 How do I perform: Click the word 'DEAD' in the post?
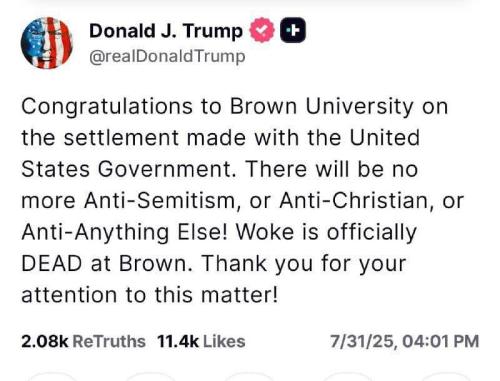click(x=52, y=264)
